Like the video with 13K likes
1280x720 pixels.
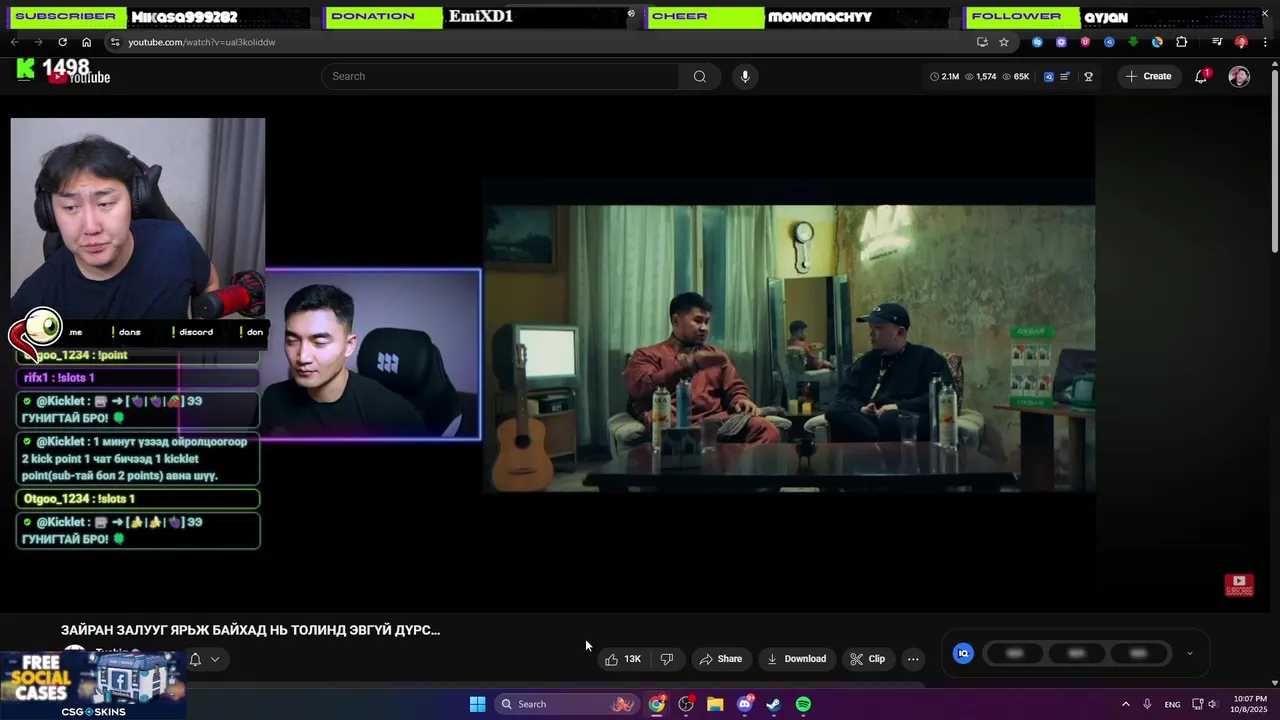622,659
